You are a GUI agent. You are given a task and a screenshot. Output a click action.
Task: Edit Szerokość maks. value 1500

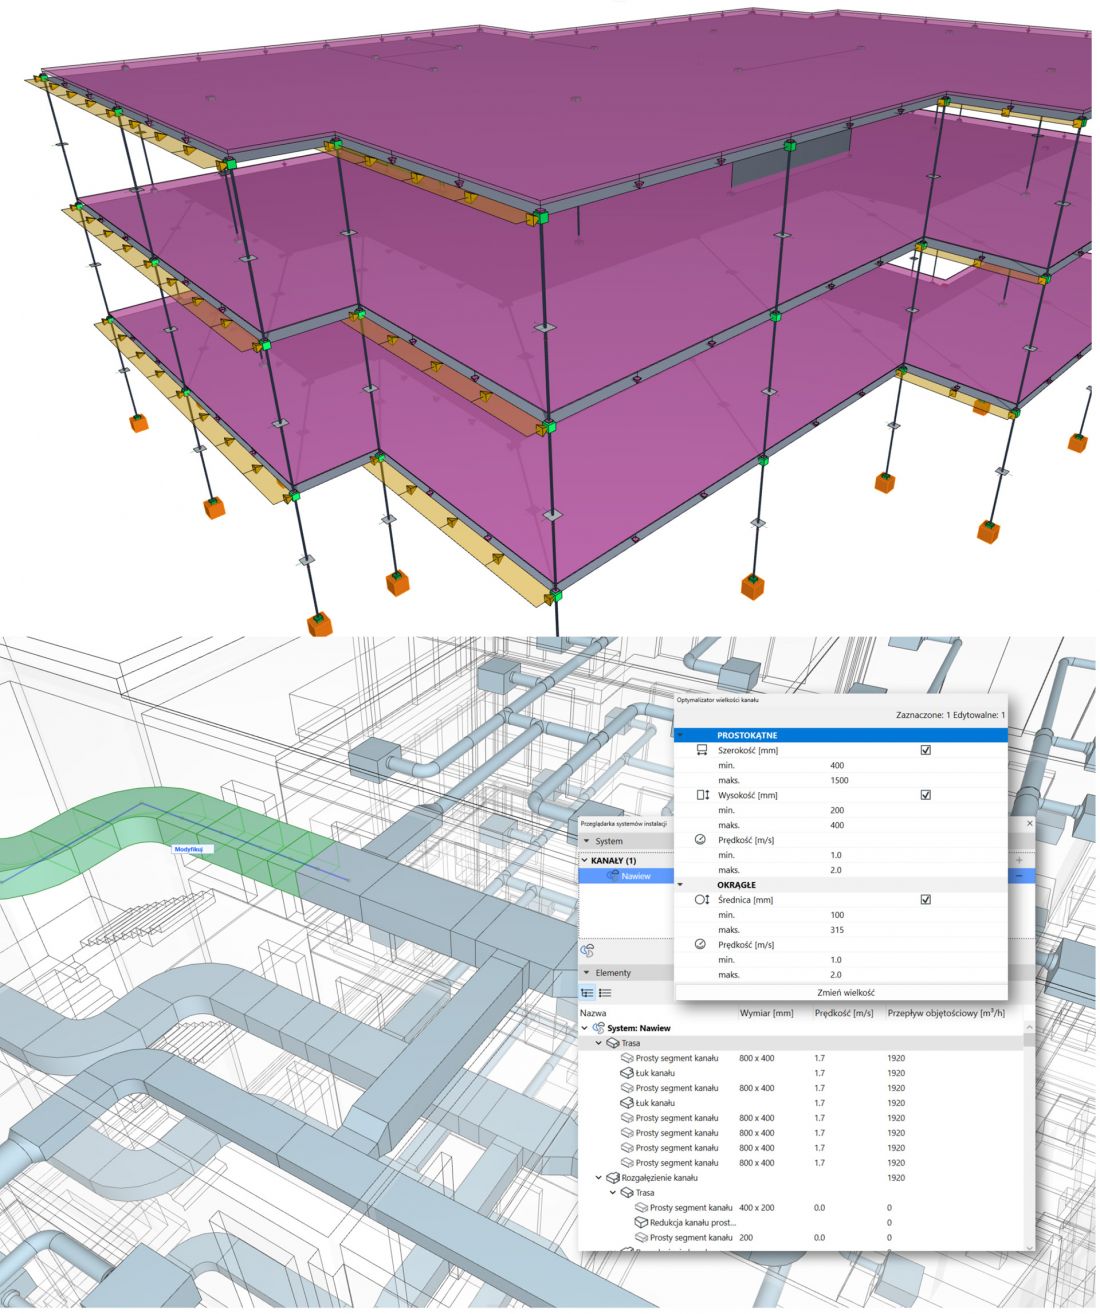(839, 782)
